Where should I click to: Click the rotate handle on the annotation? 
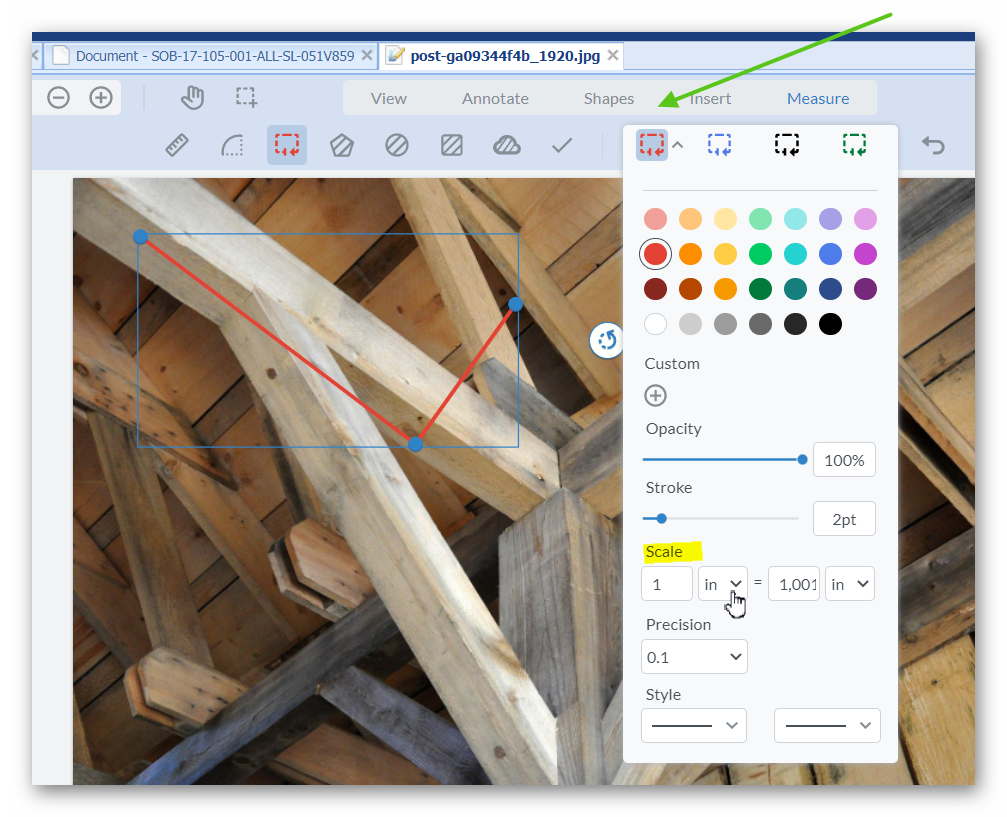click(x=607, y=341)
